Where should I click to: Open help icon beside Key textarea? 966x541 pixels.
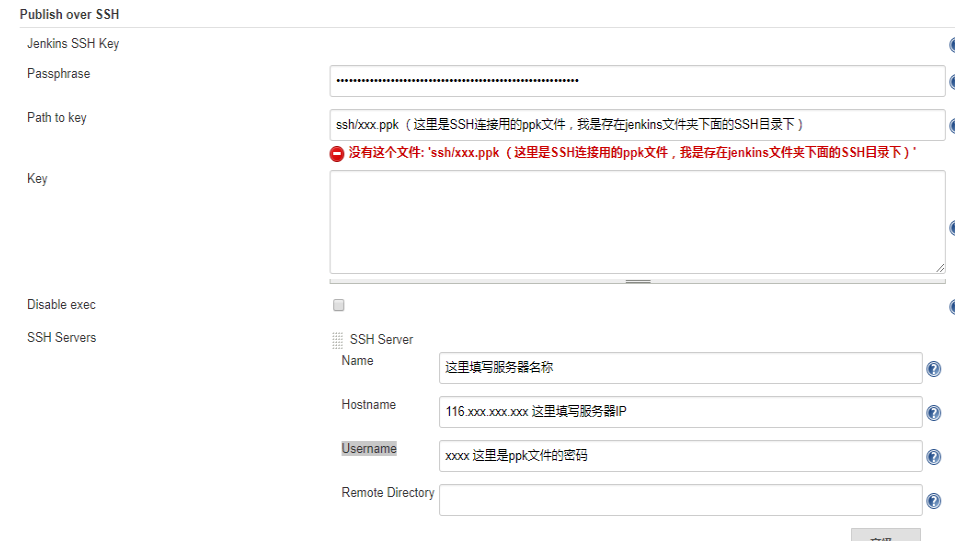click(952, 228)
